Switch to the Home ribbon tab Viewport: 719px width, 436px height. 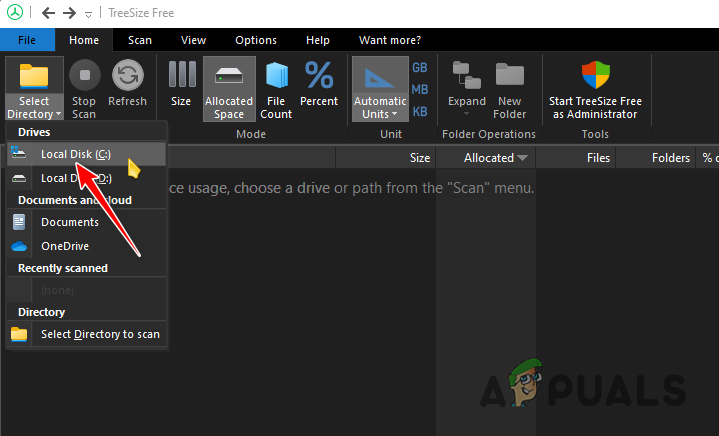click(x=84, y=40)
